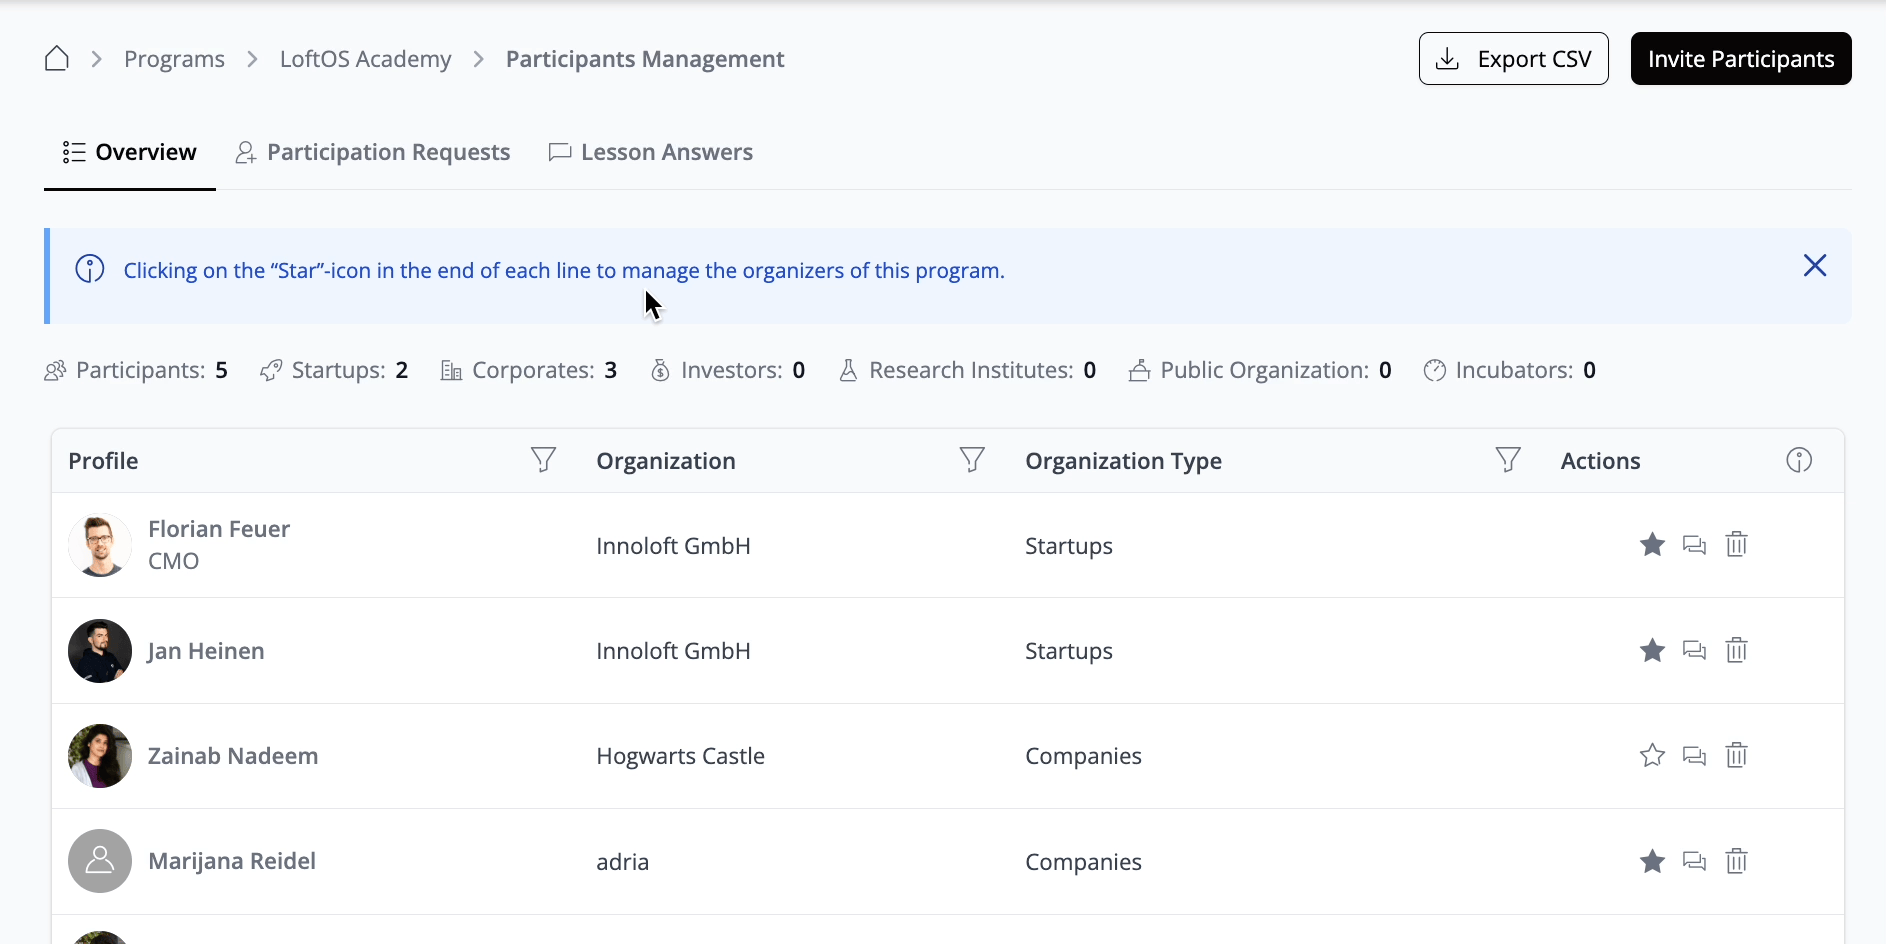
Task: Remove Marijana Reidel with trash icon
Action: pyautogui.click(x=1736, y=861)
